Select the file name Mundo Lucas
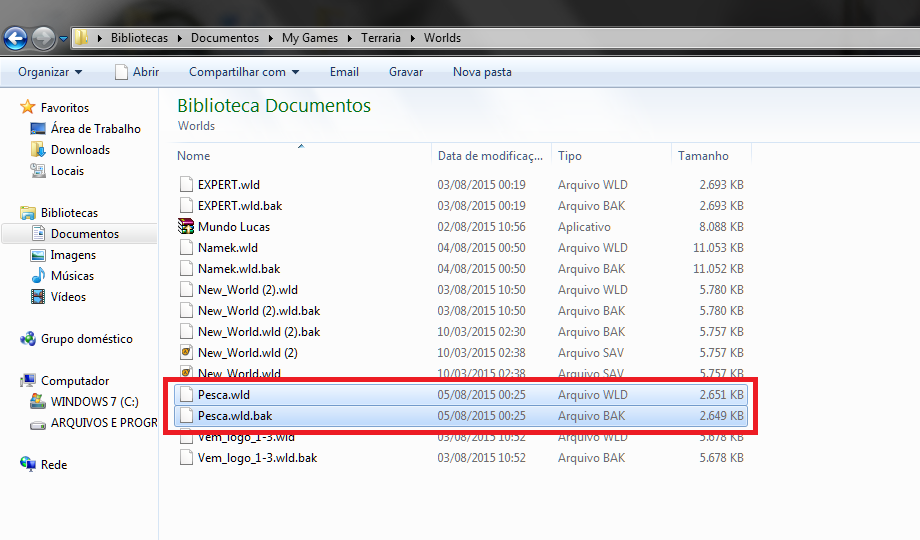Image resolution: width=920 pixels, height=540 pixels. click(234, 227)
